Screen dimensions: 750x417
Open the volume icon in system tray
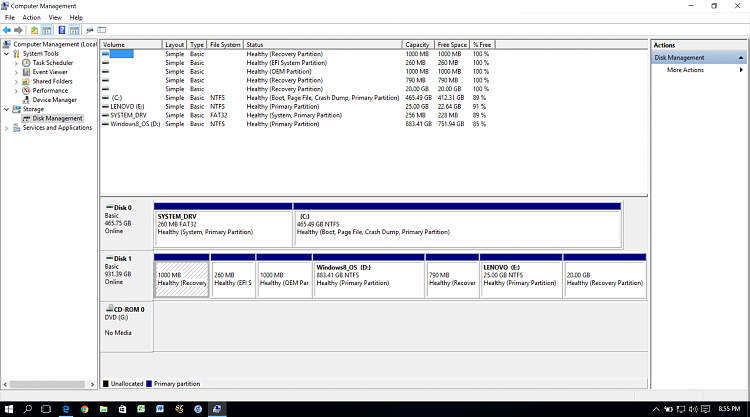[693, 409]
